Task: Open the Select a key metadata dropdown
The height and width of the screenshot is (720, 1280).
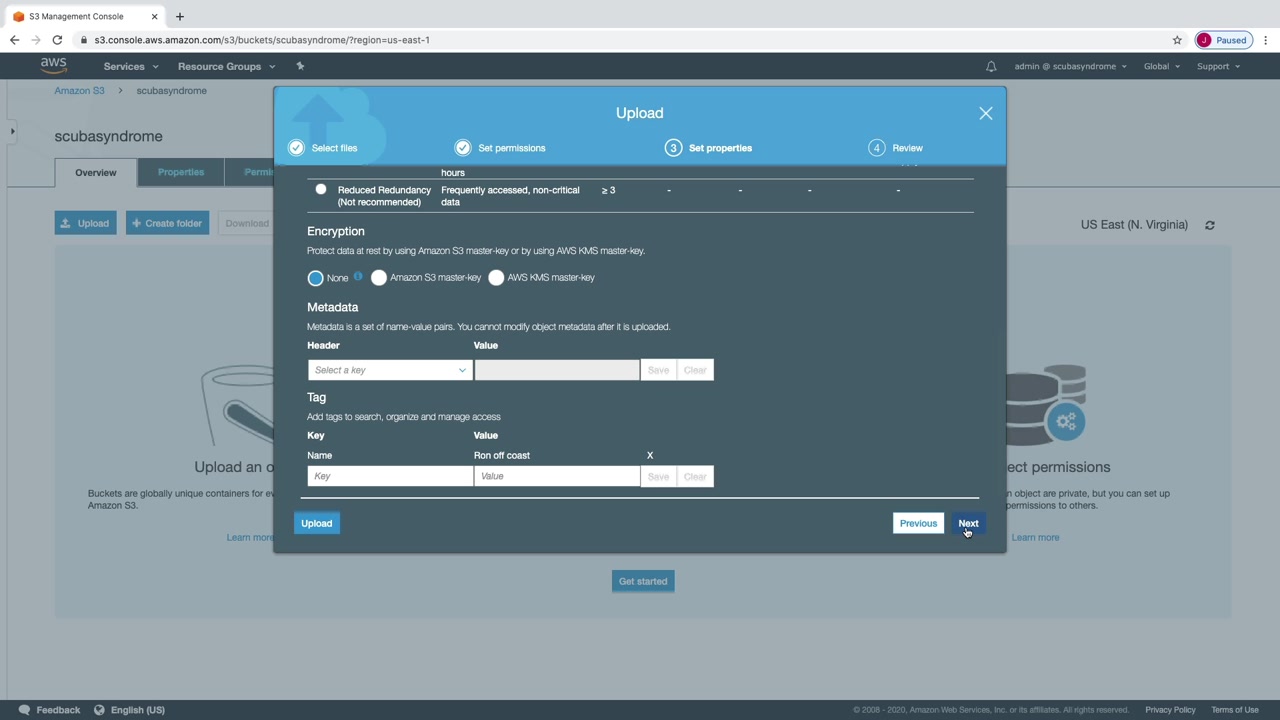Action: coord(390,370)
